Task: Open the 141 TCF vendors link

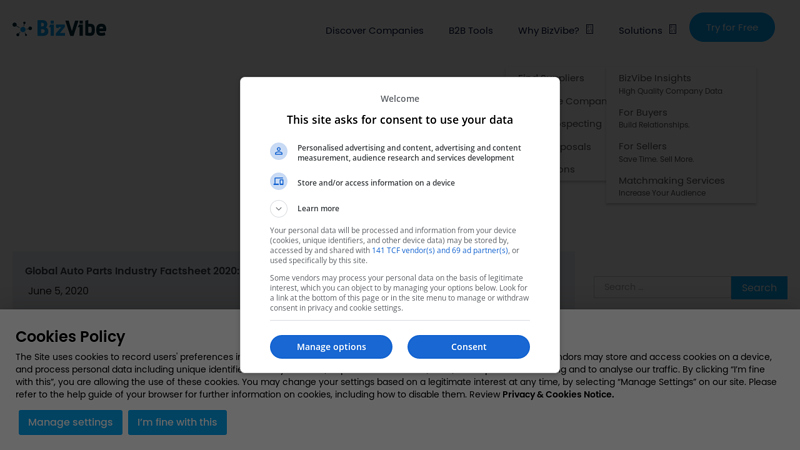Action: click(440, 250)
